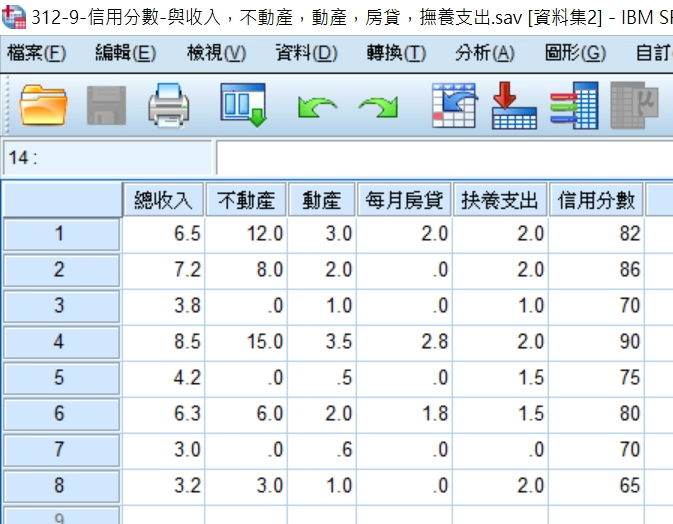
Task: Click the open data document folder icon
Action: pyautogui.click(x=43, y=106)
